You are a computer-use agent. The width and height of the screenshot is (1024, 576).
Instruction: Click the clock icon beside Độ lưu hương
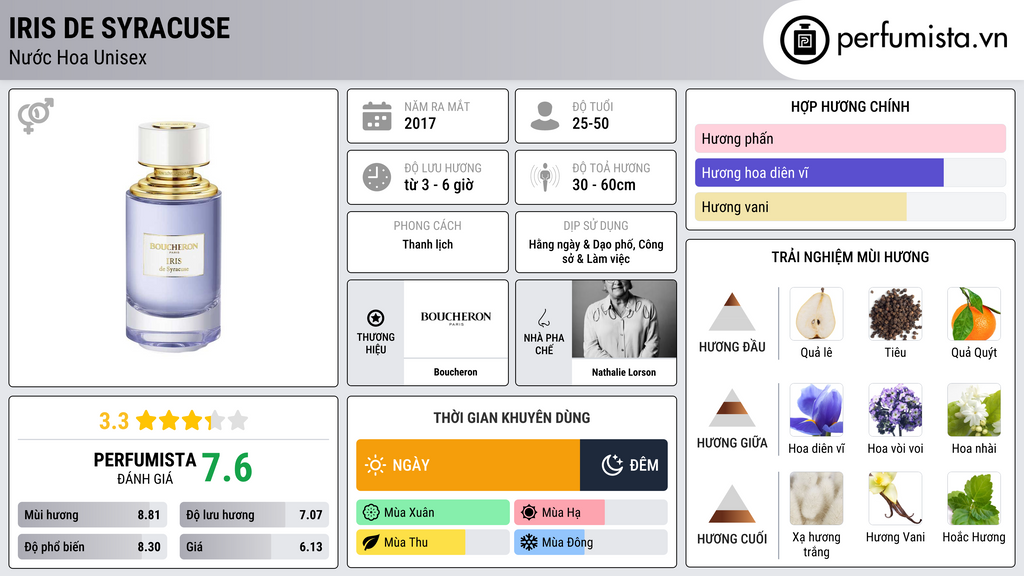pyautogui.click(x=377, y=177)
